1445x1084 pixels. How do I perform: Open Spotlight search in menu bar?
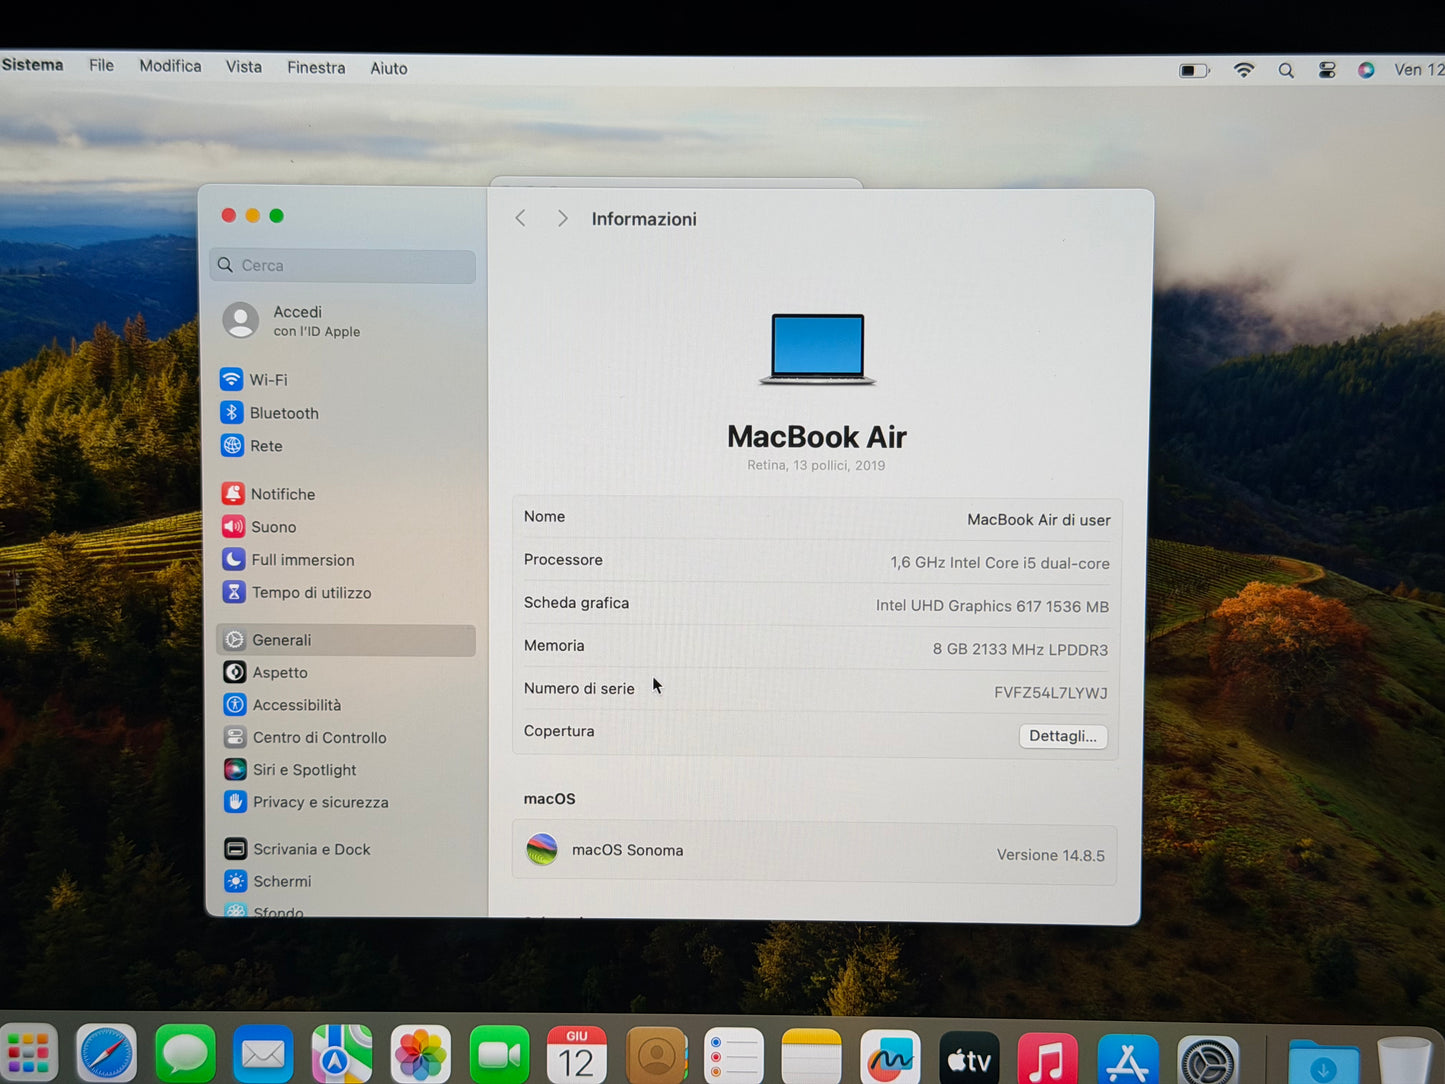1286,71
